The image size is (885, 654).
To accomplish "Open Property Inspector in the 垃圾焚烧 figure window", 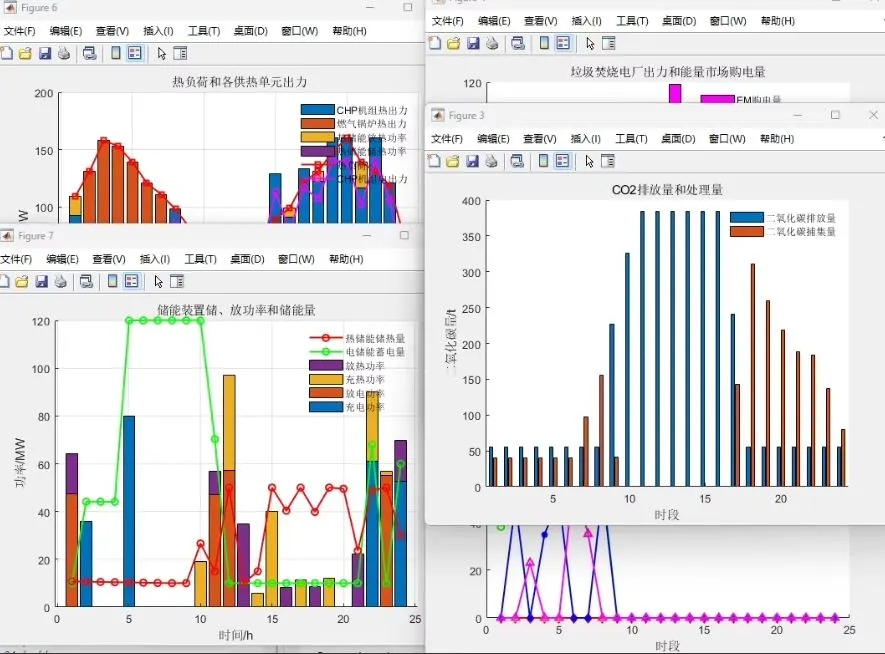I will 608,43.
